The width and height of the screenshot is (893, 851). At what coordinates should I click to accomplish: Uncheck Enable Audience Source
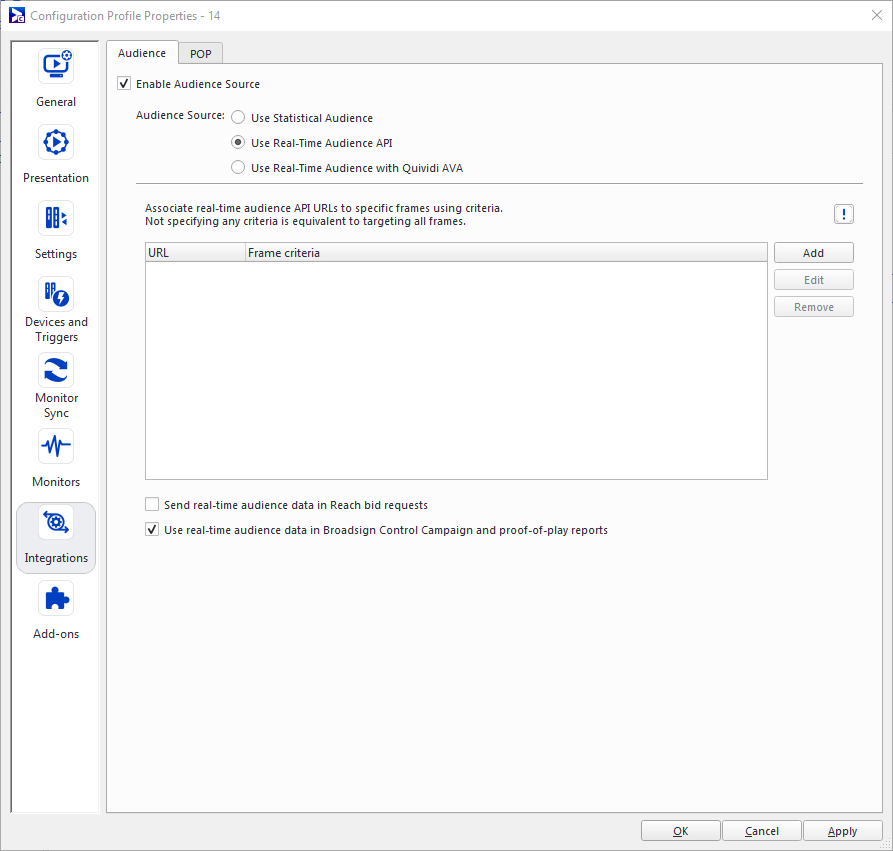tap(125, 84)
